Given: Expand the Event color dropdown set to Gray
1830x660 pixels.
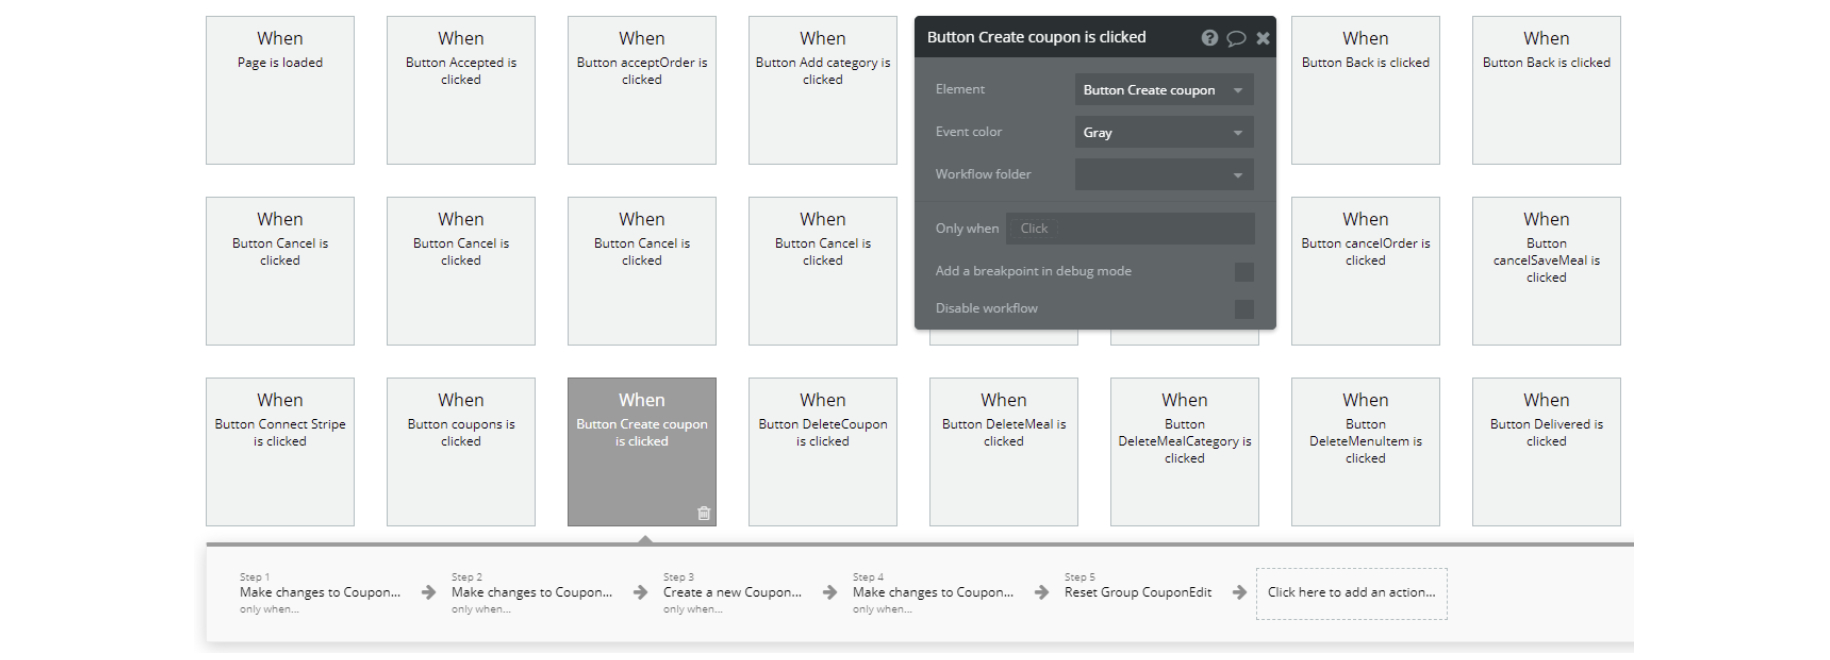Looking at the screenshot, I should (x=1163, y=132).
